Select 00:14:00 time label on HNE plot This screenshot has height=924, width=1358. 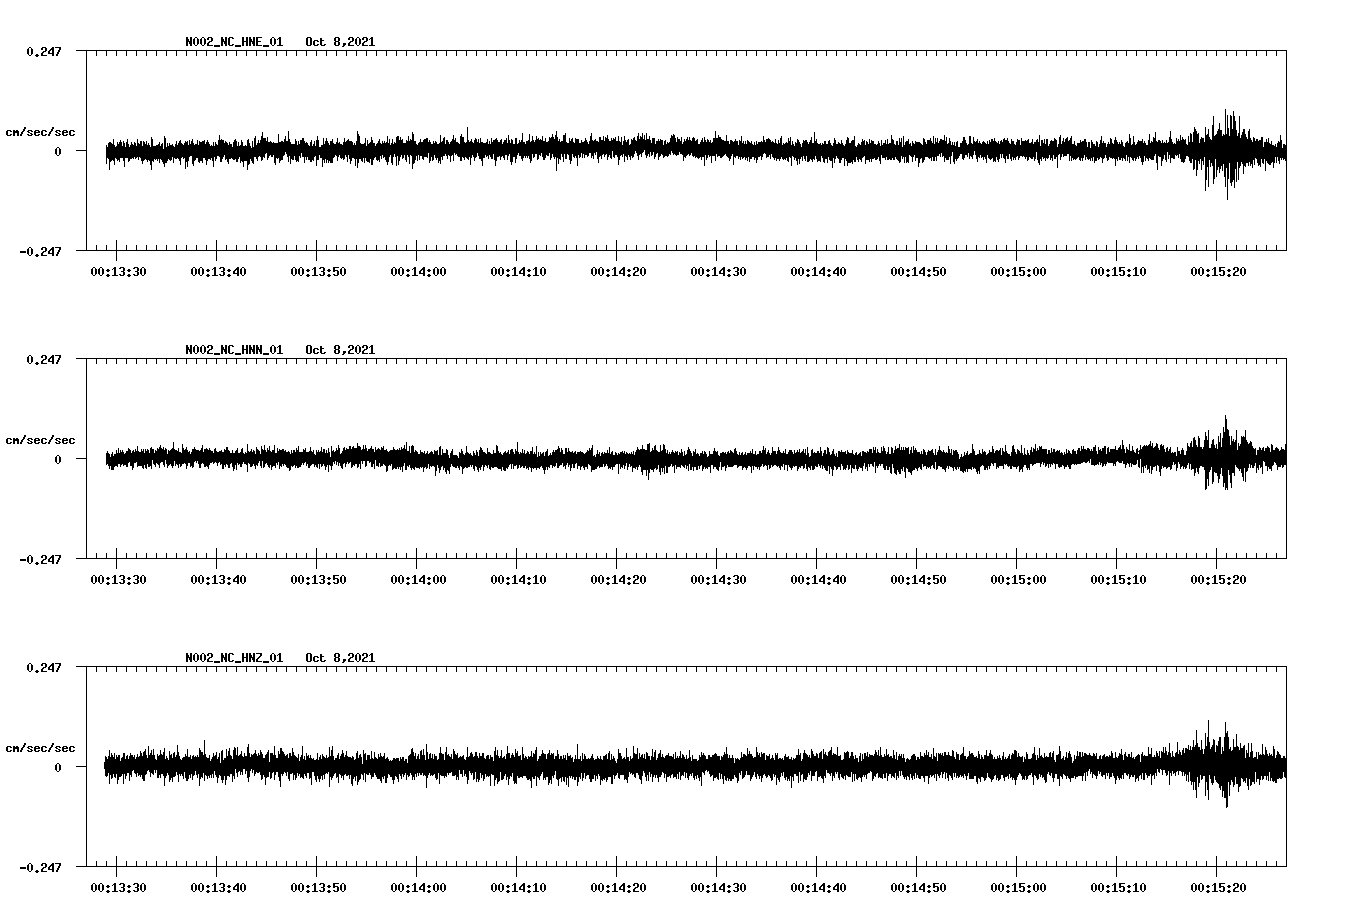click(418, 272)
